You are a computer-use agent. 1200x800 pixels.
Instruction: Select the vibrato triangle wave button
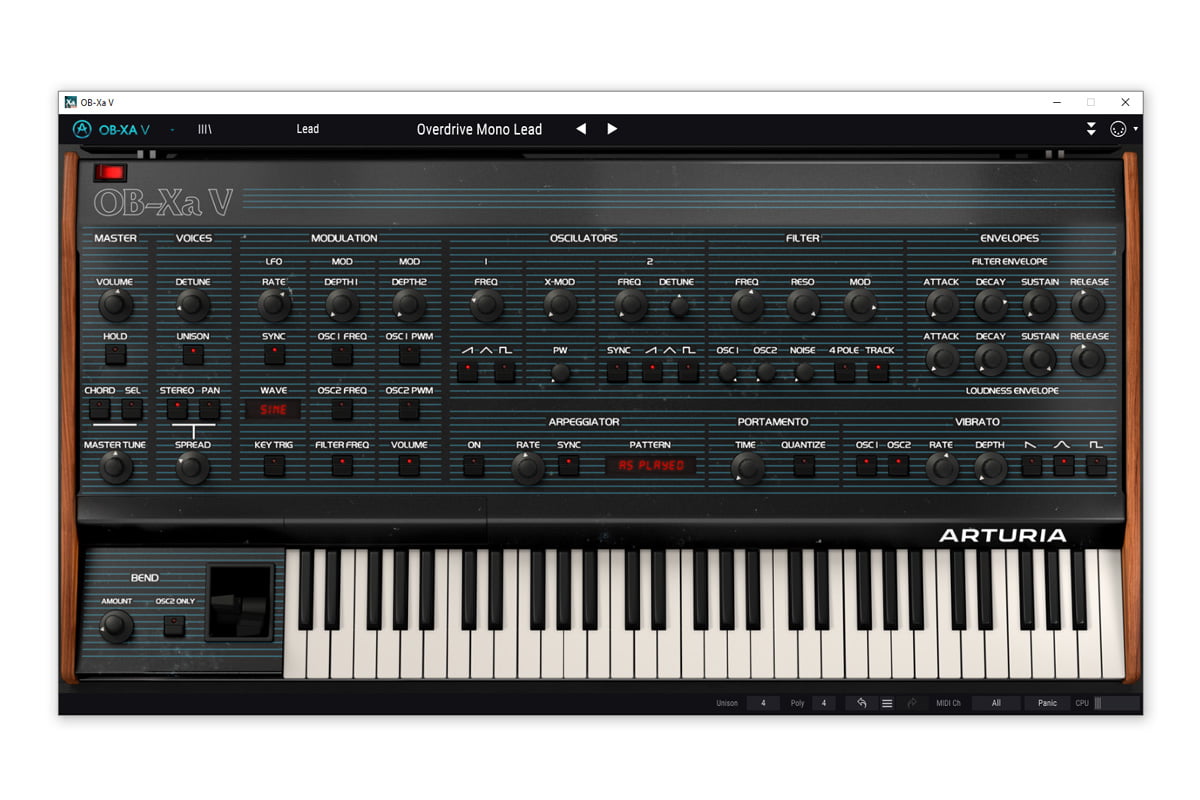point(1064,465)
